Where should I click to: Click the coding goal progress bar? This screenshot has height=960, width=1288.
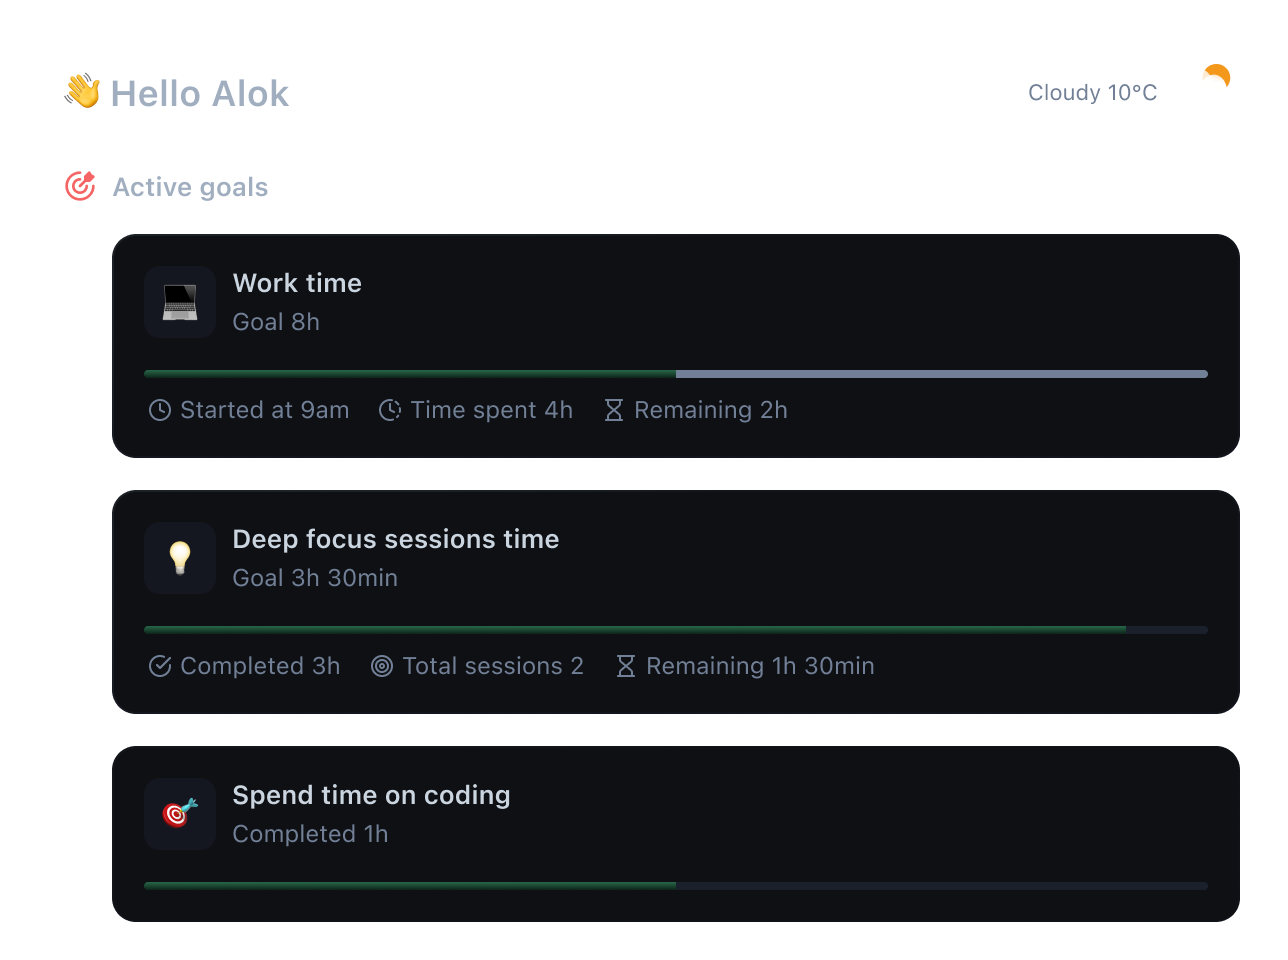point(676,886)
